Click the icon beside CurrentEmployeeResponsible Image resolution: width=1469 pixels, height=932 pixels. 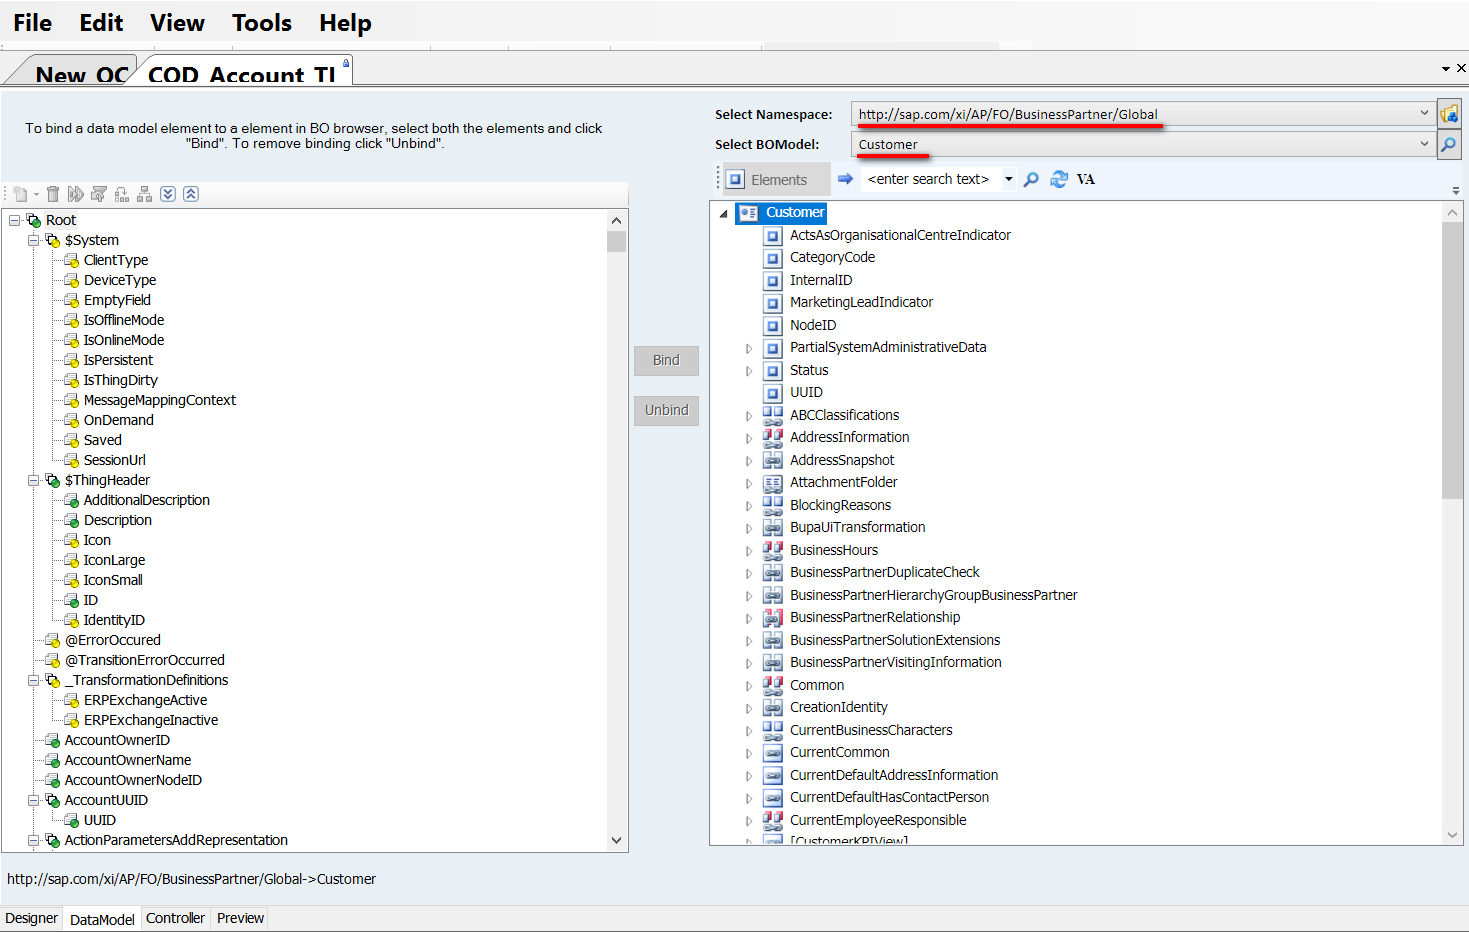pyautogui.click(x=773, y=820)
